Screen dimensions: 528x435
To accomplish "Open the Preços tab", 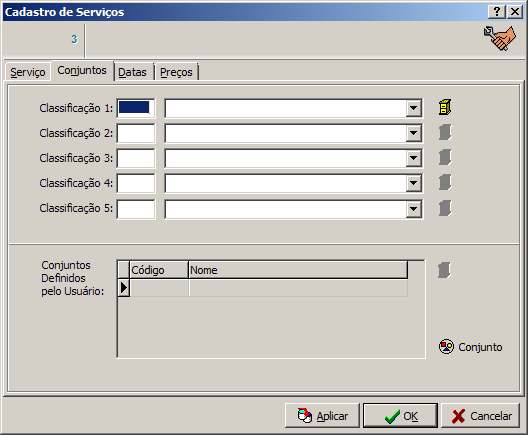I will (x=176, y=72).
